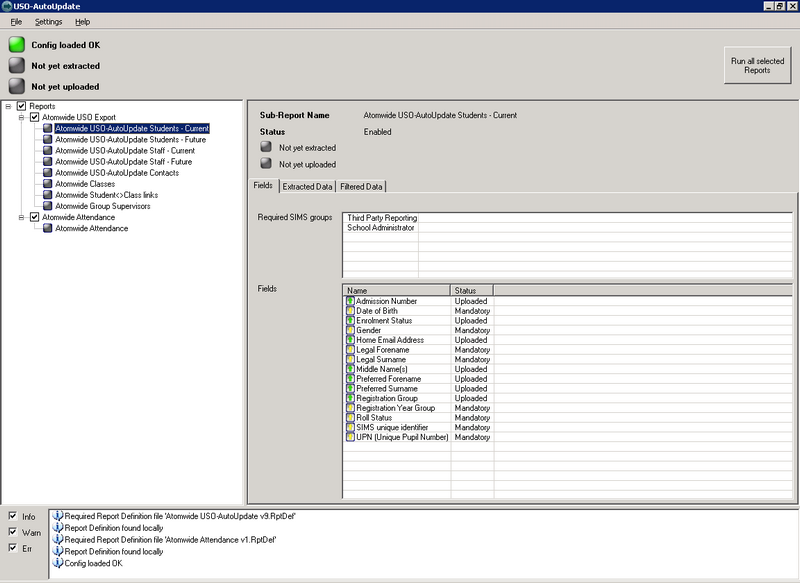The width and height of the screenshot is (800, 583).
Task: Switch to the Extracted Data tab
Action: (307, 187)
